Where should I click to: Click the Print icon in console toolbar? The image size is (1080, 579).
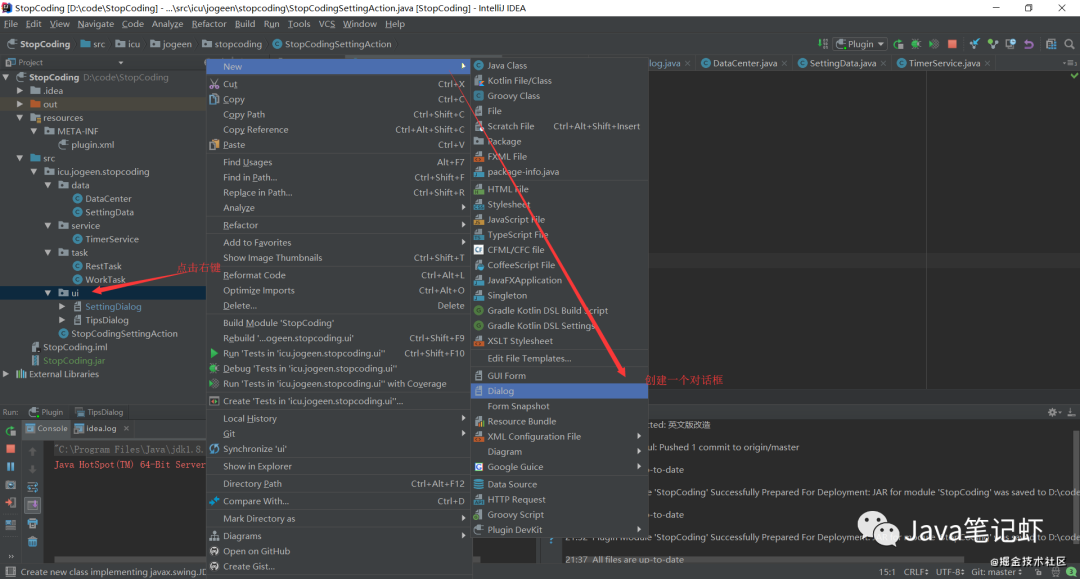(32, 524)
